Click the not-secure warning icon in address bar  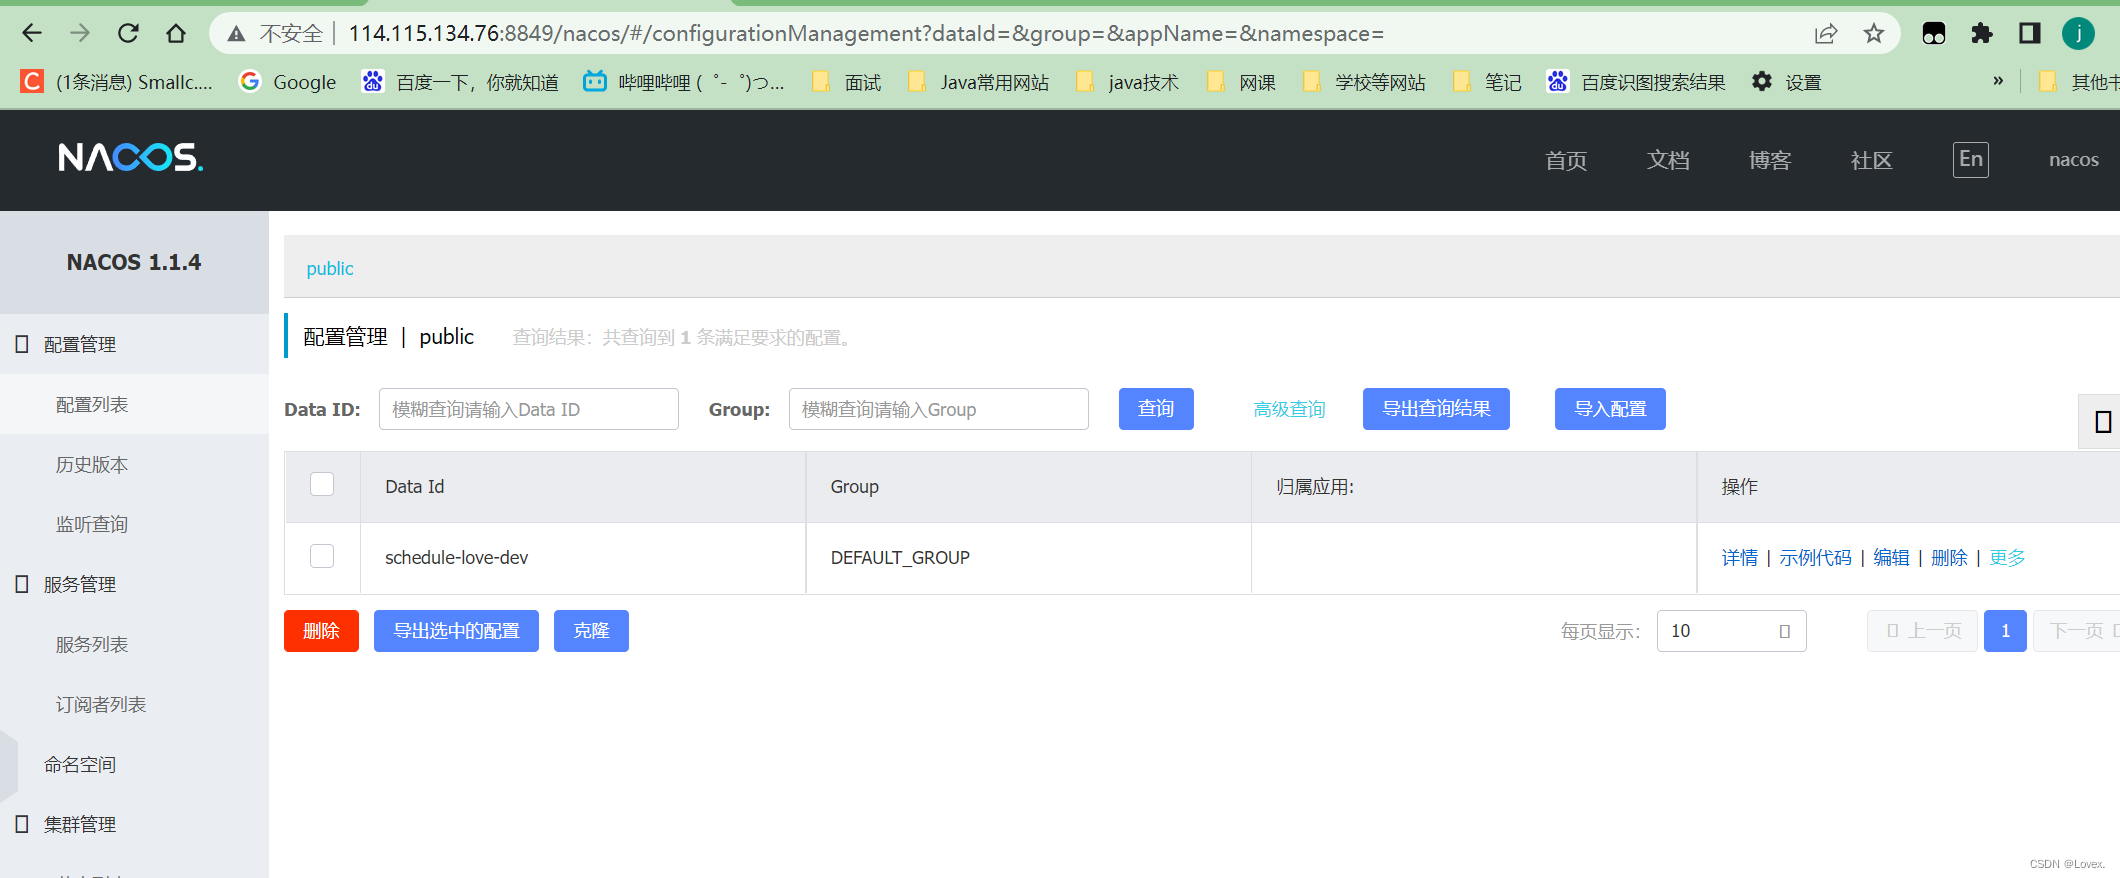[x=236, y=34]
